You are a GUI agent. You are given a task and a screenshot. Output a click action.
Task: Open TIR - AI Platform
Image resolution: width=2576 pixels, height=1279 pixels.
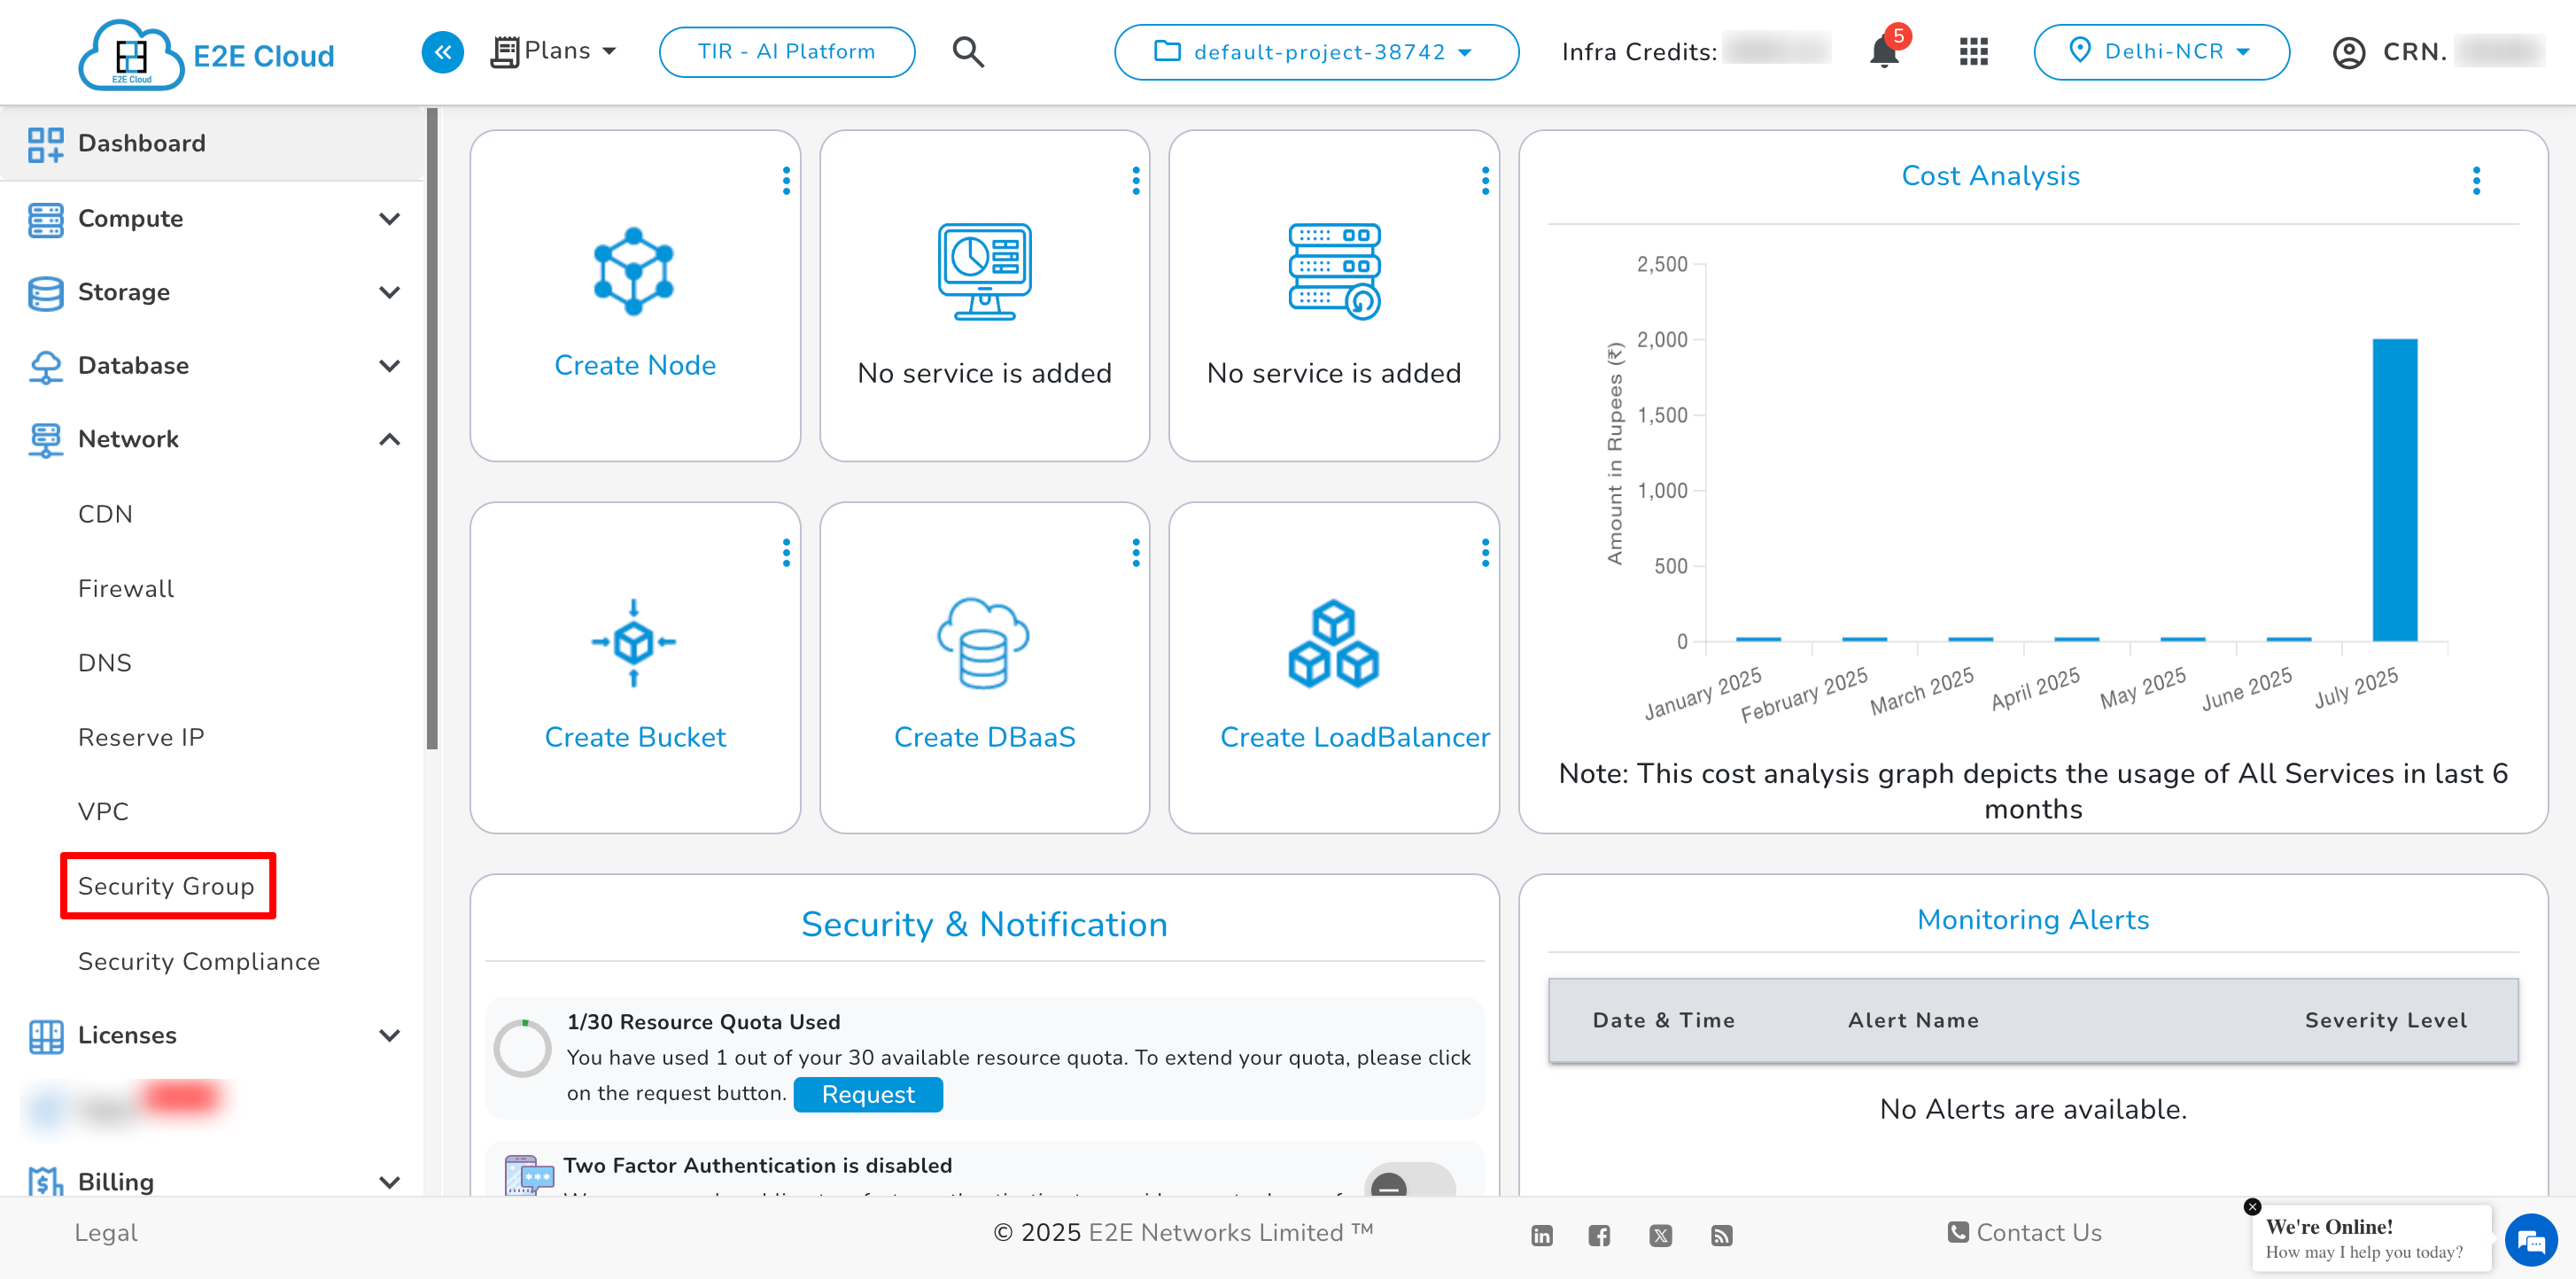[x=786, y=51]
